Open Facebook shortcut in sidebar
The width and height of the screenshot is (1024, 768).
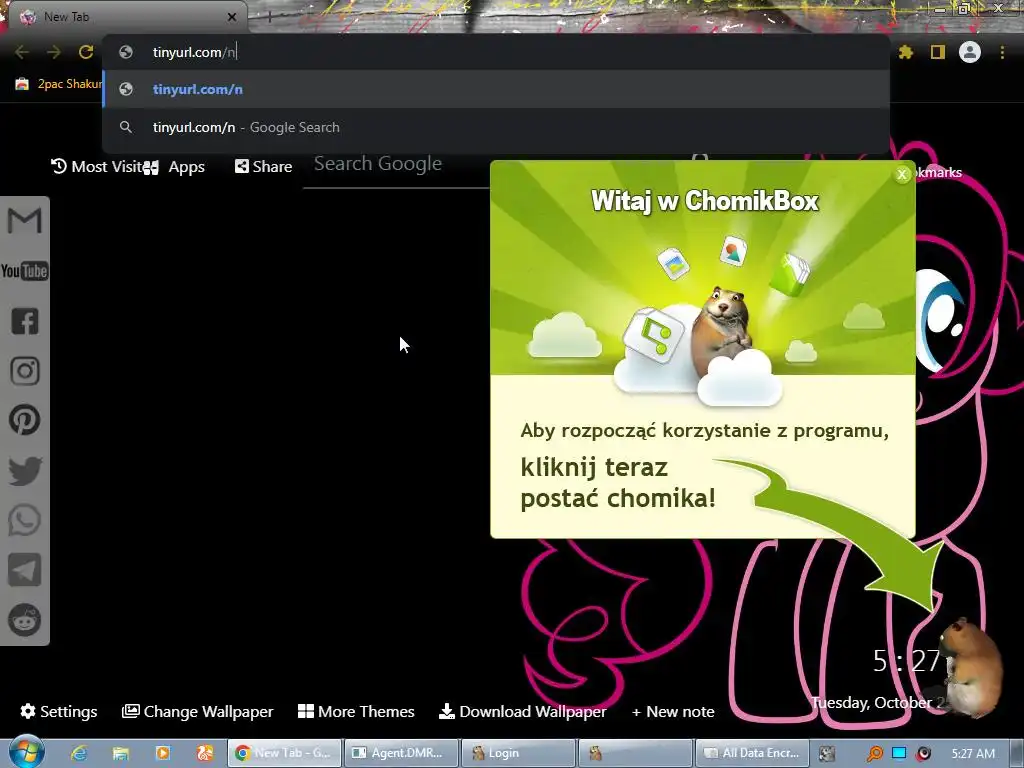(x=25, y=321)
